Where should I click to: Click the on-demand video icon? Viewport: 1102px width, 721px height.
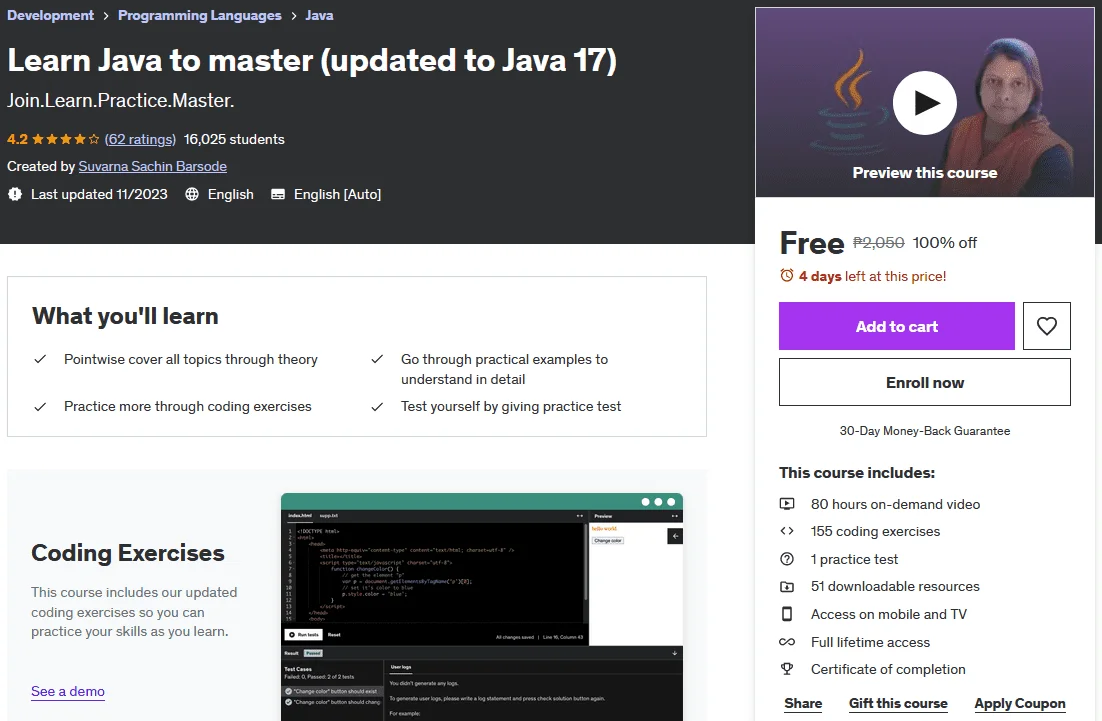[787, 504]
